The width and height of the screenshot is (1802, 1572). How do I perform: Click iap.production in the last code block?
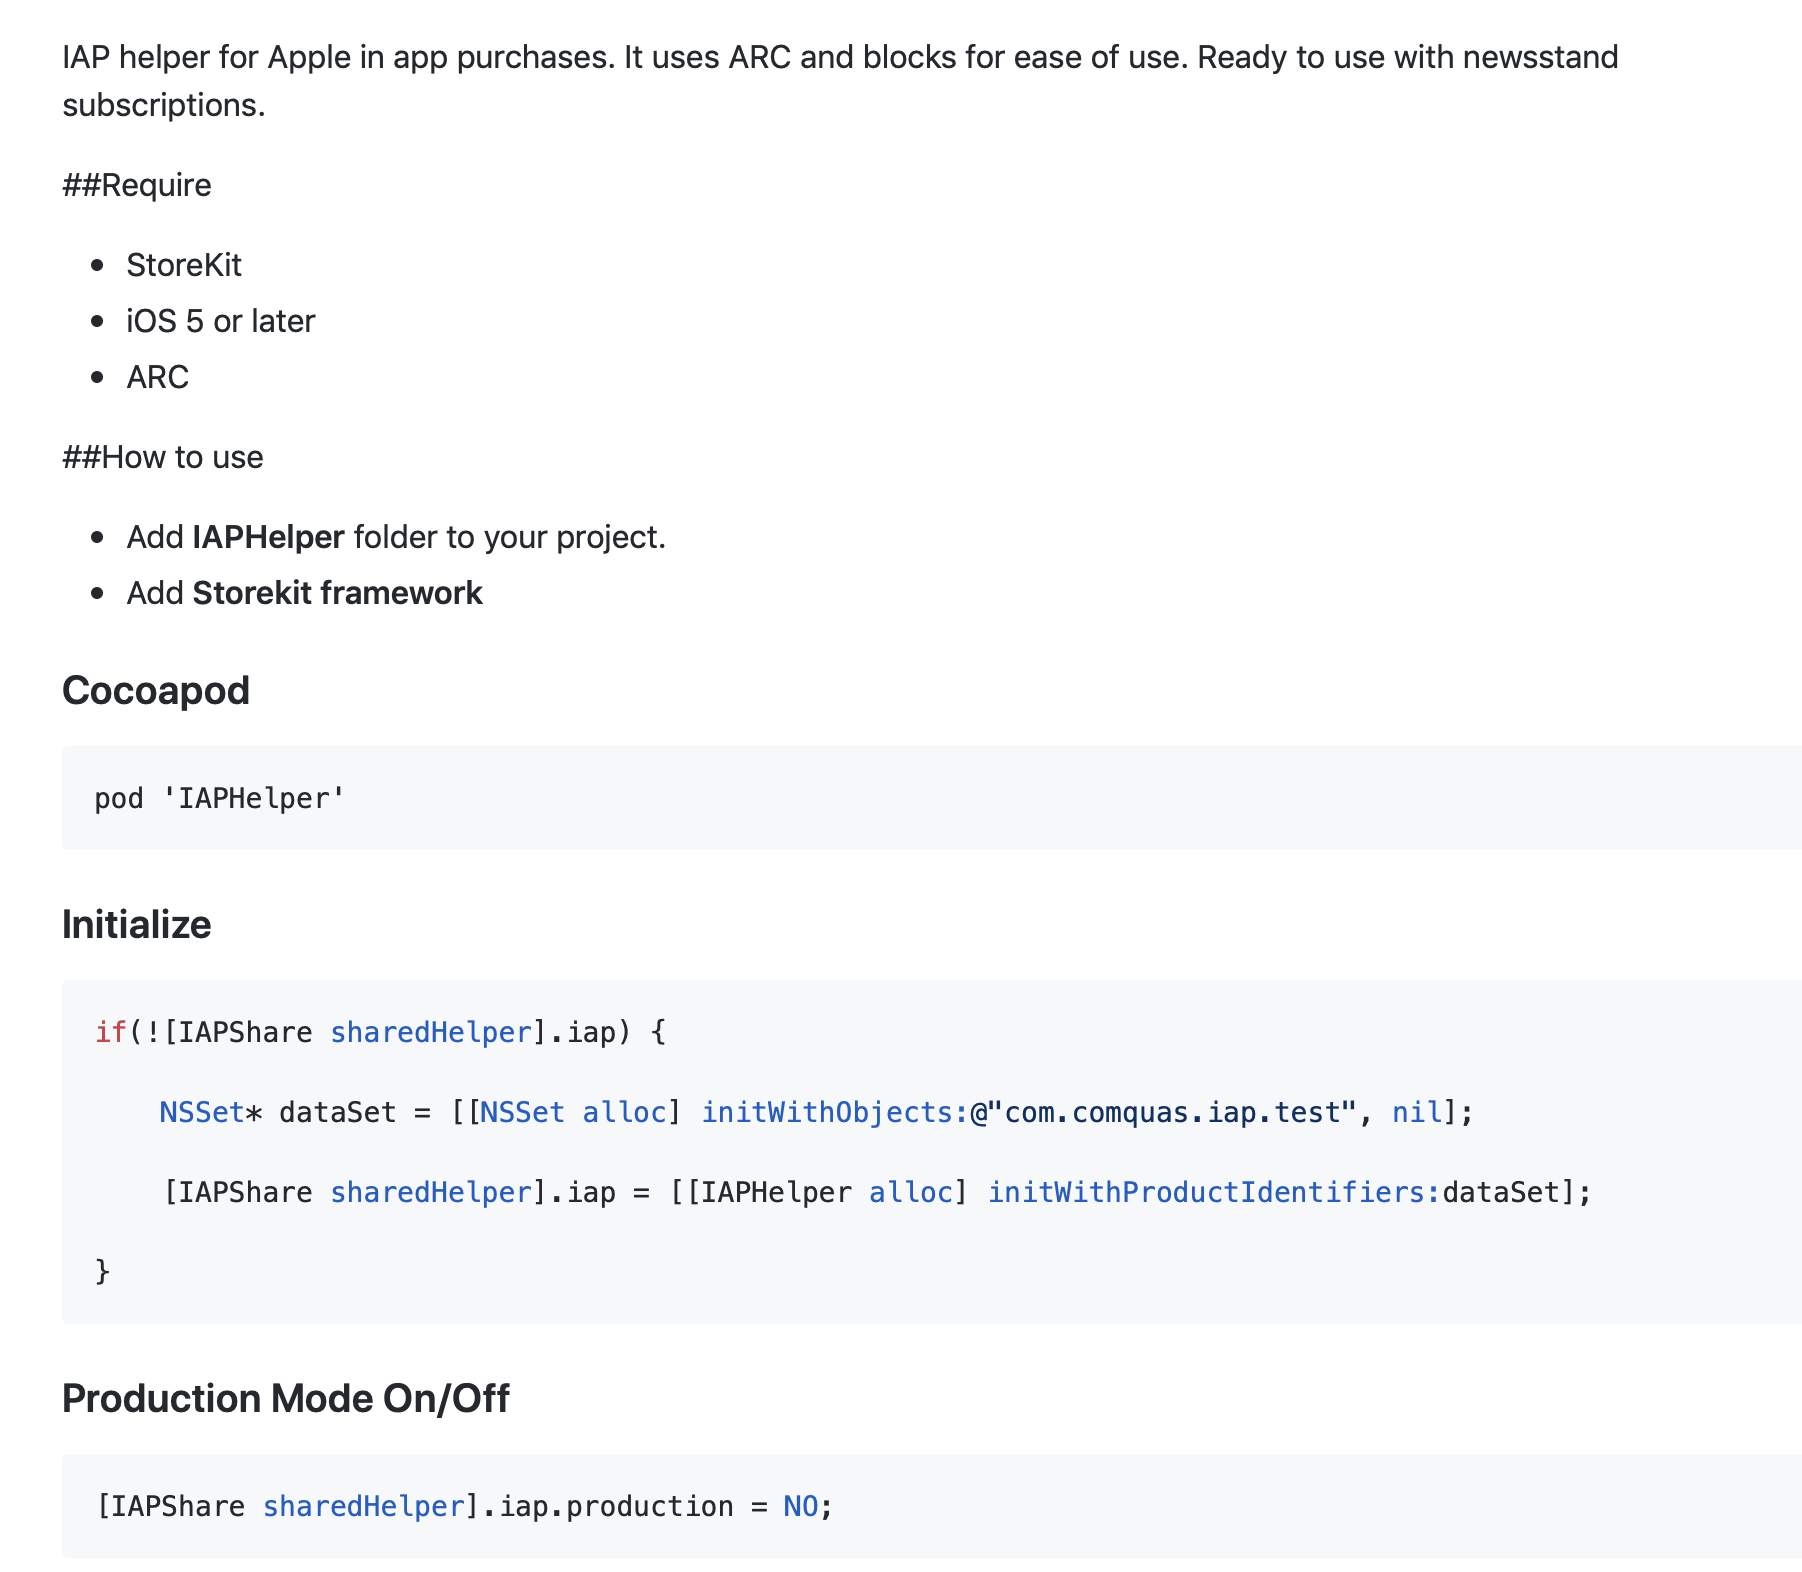616,1506
